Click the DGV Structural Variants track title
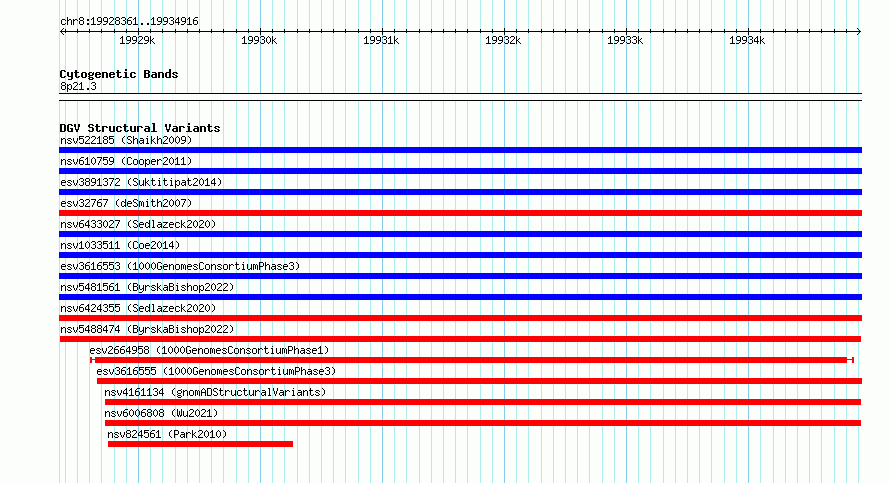Screen dimensions: 890x483 coord(140,128)
